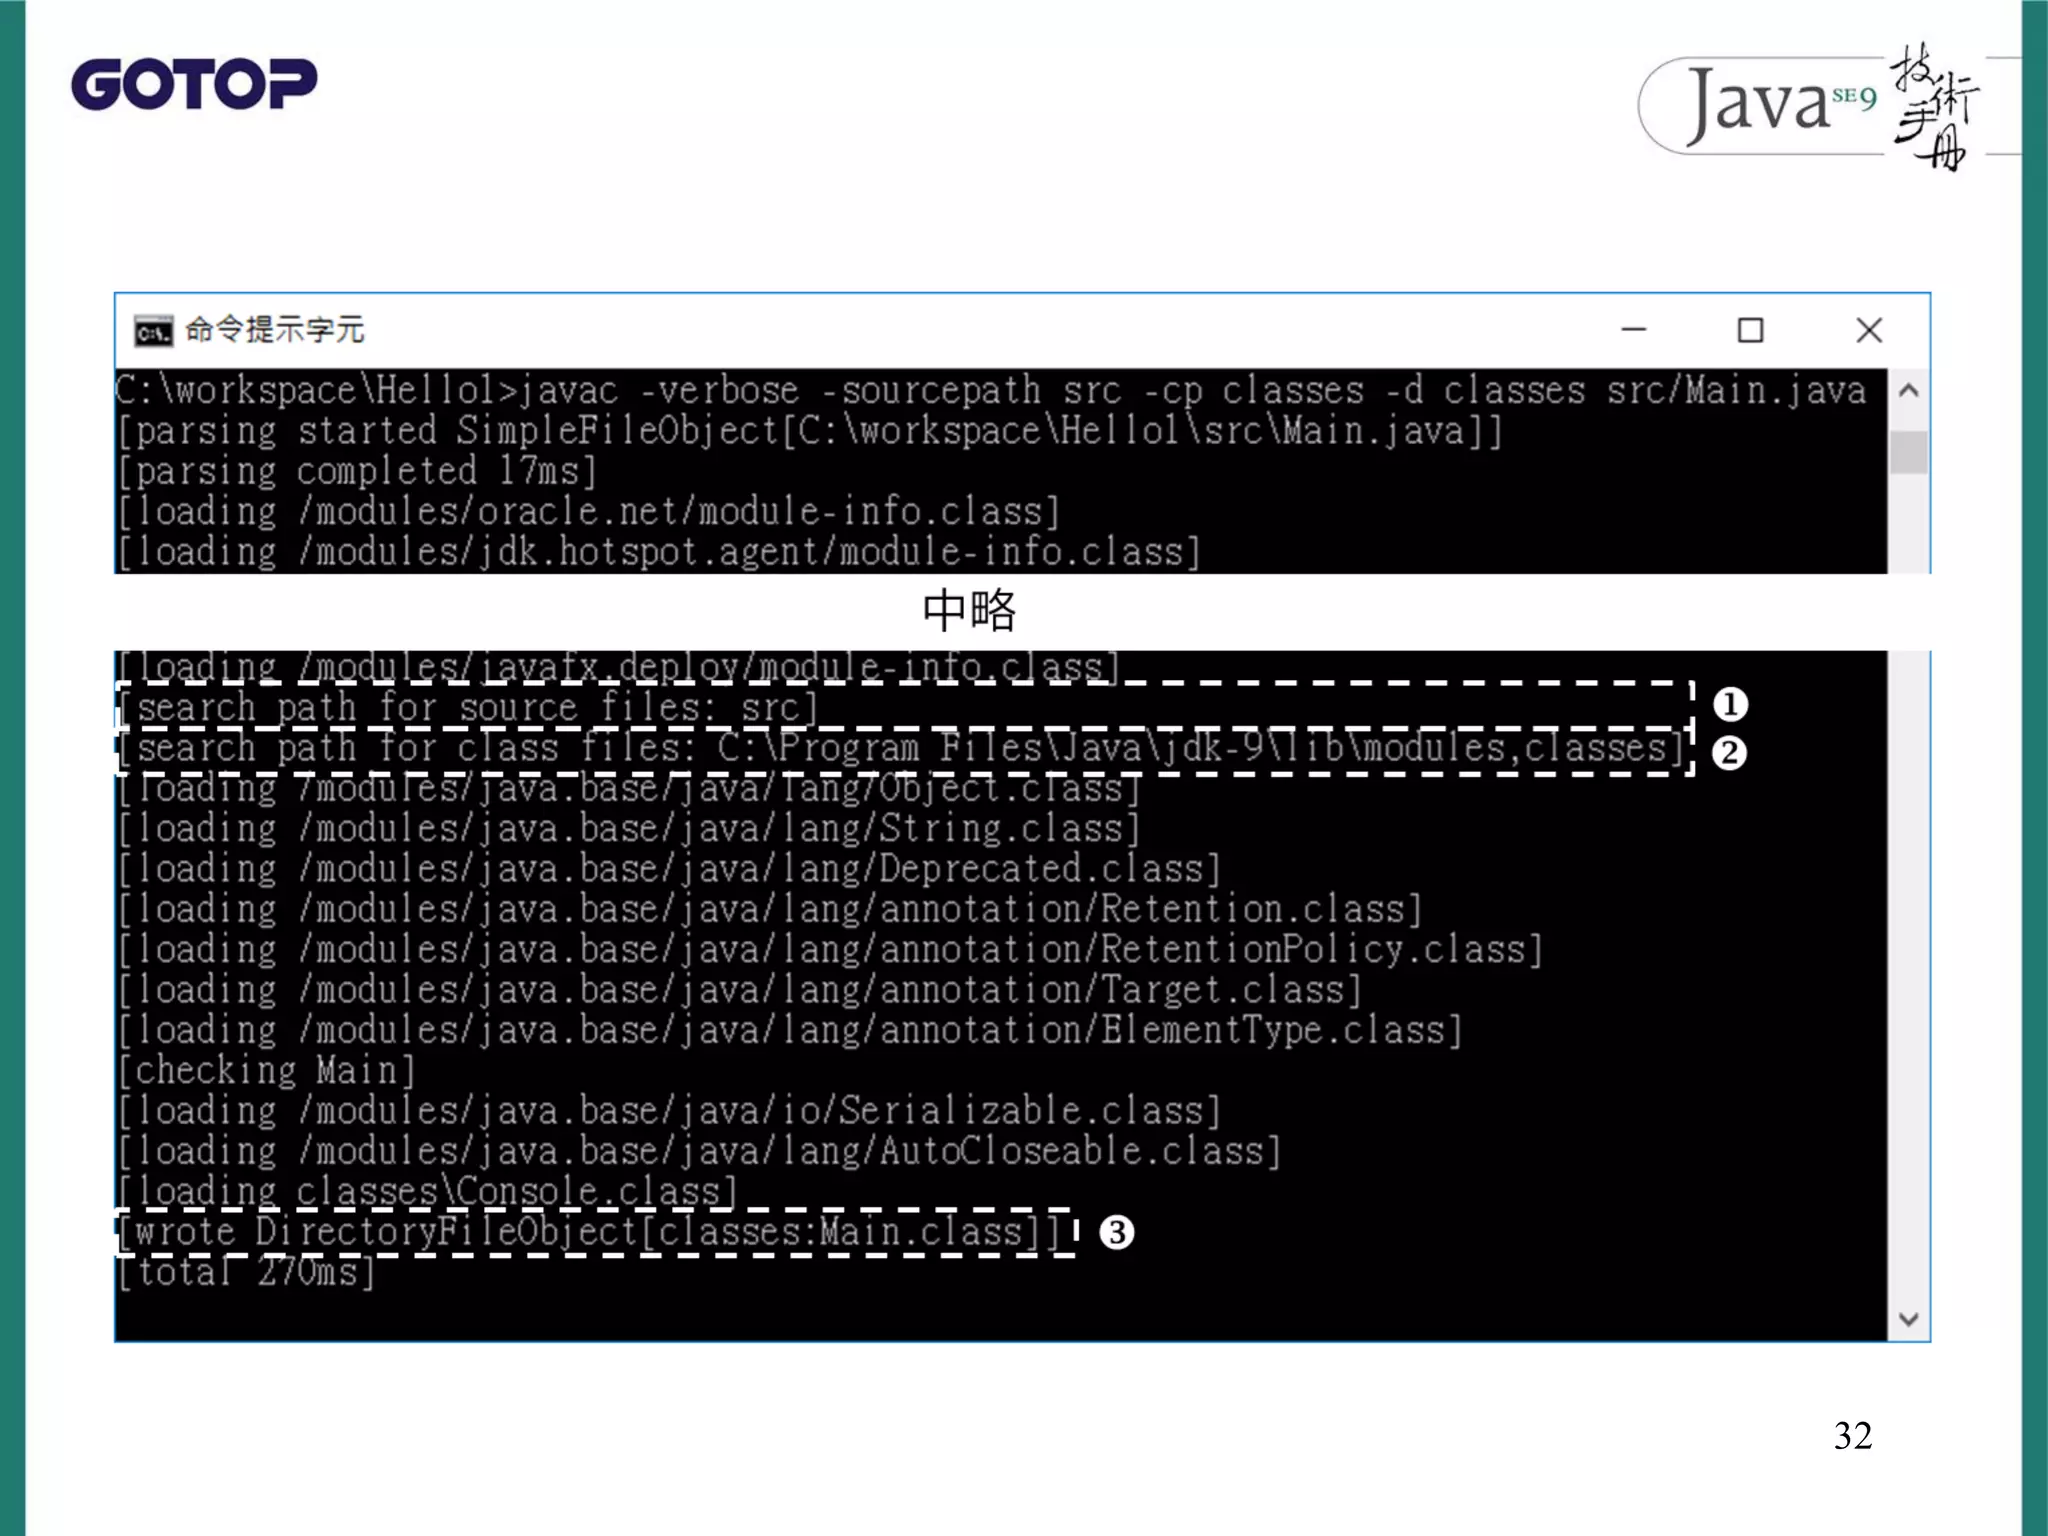Close the command prompt window
This screenshot has height=1536, width=2048.
(x=1868, y=330)
